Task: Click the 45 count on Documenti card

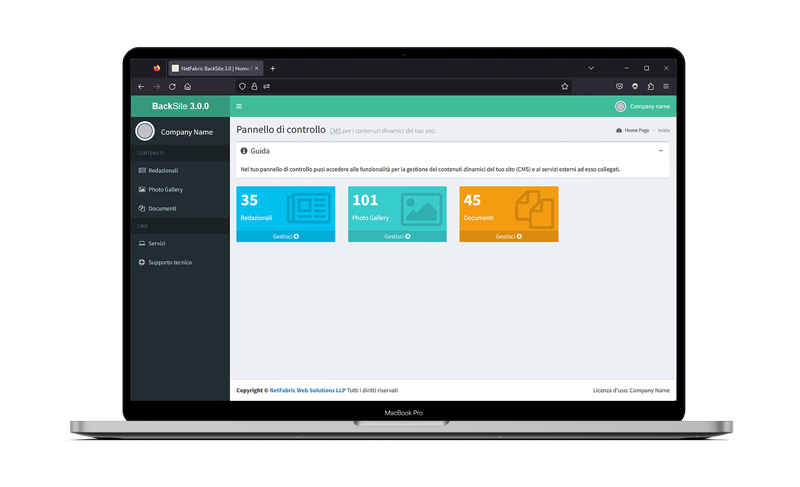Action: 472,200
